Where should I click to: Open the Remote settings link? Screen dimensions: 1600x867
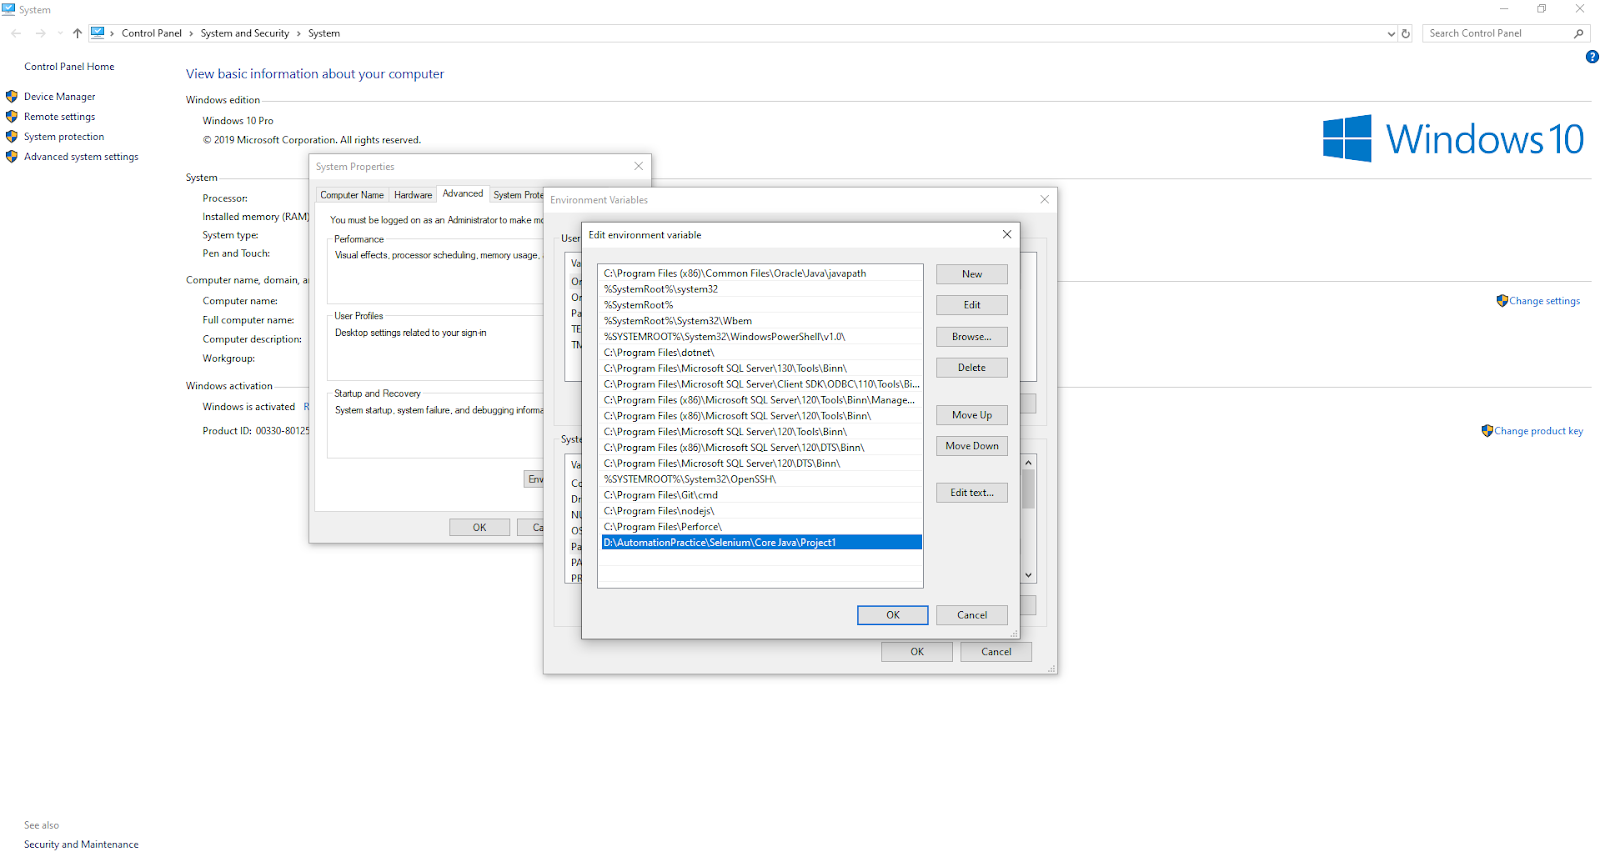pyautogui.click(x=60, y=117)
